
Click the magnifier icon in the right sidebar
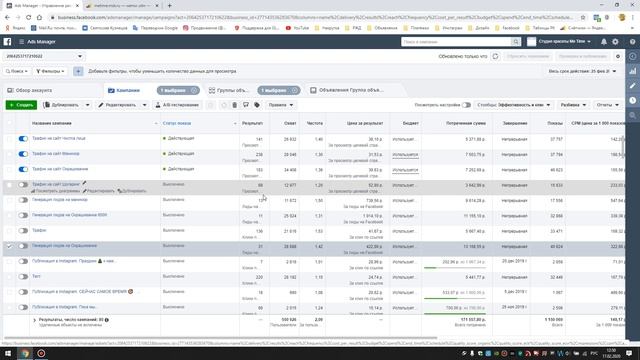633,116
